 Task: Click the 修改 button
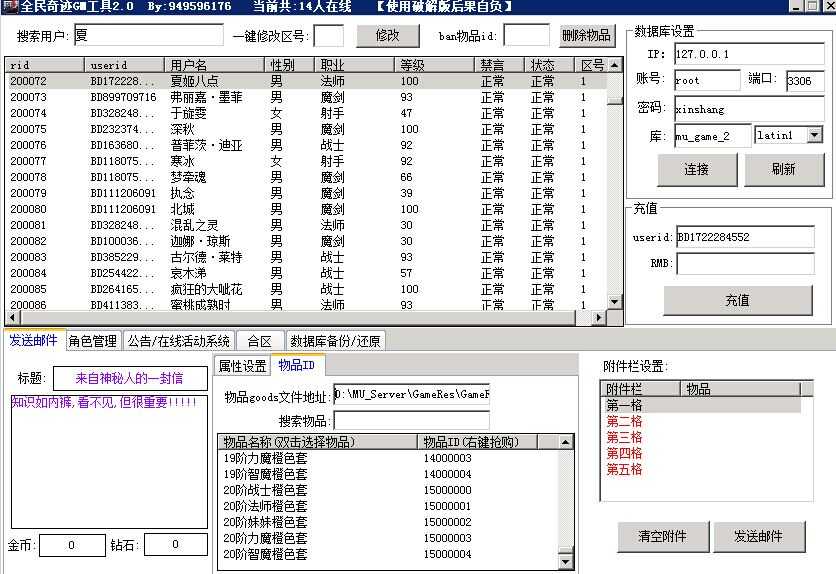(387, 36)
